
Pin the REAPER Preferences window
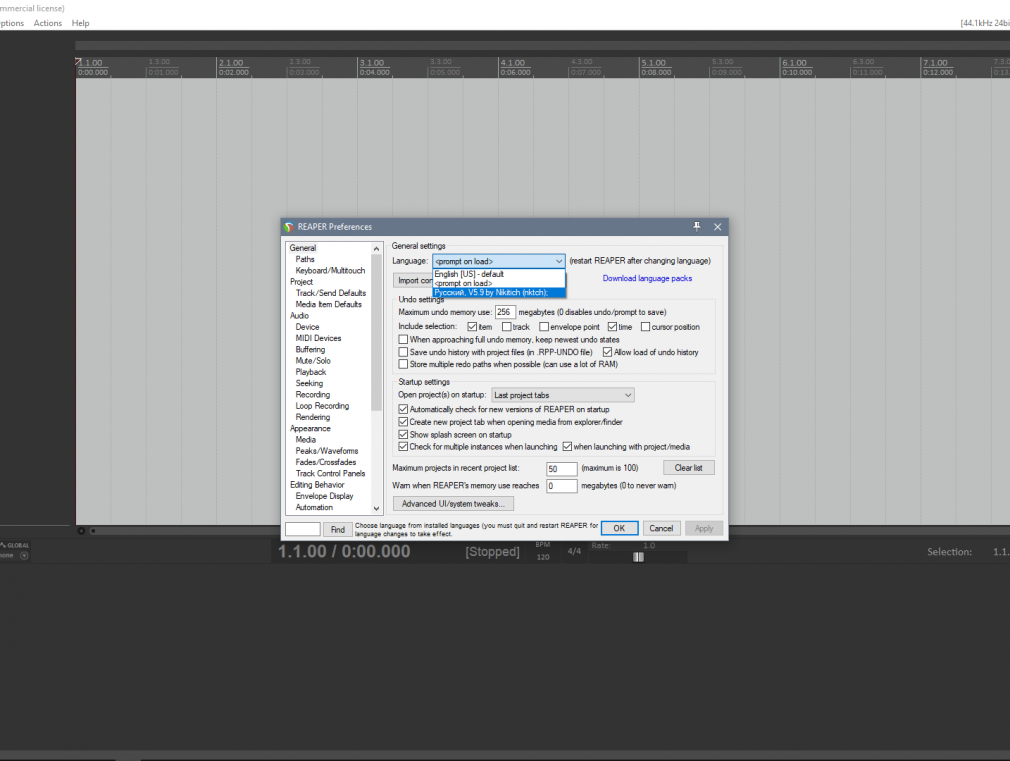[696, 227]
